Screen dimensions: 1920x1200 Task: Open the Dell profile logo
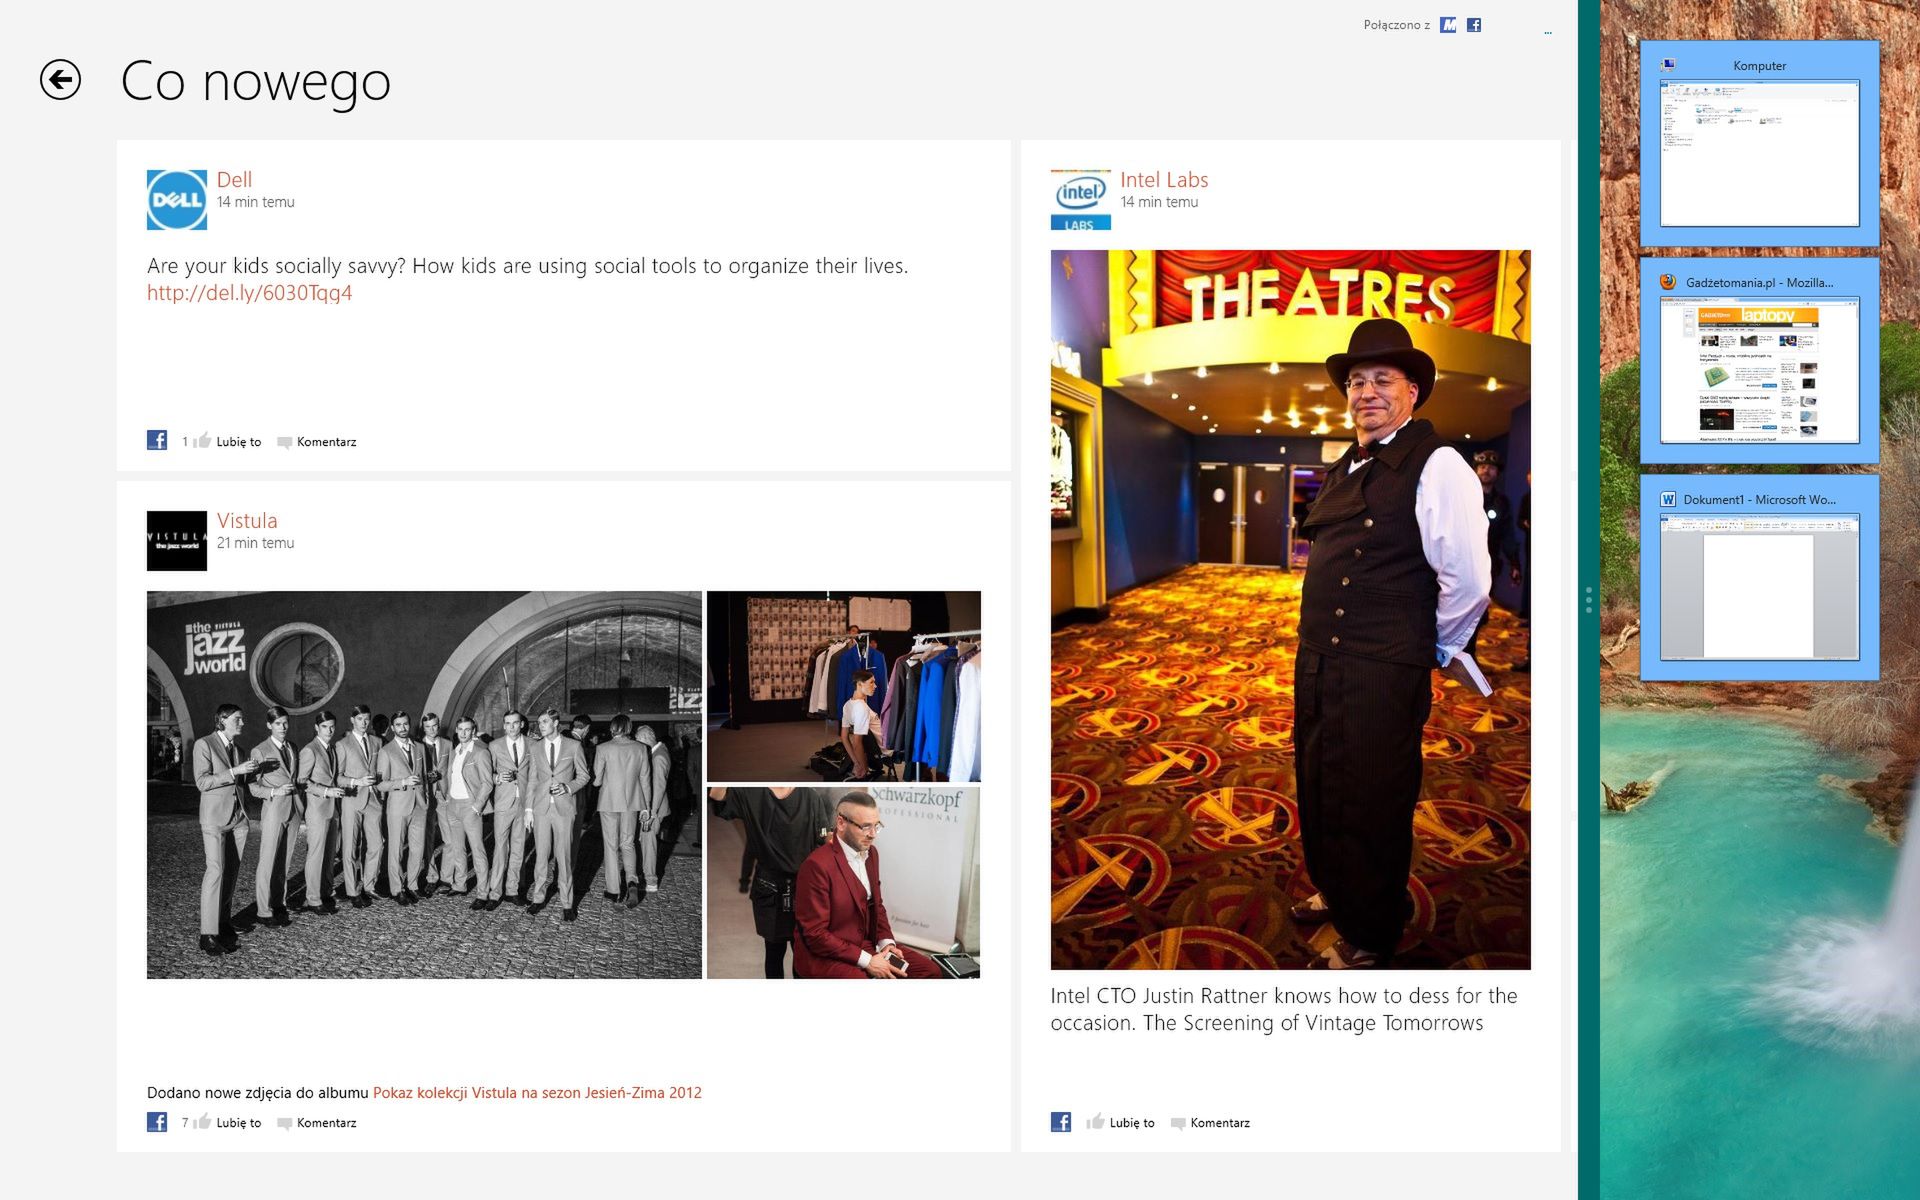point(177,200)
